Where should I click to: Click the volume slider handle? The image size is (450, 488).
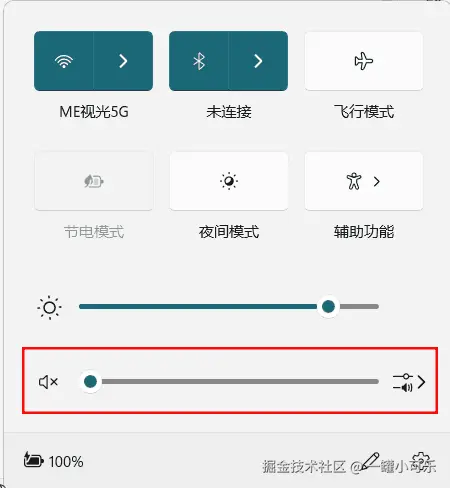(x=90, y=381)
